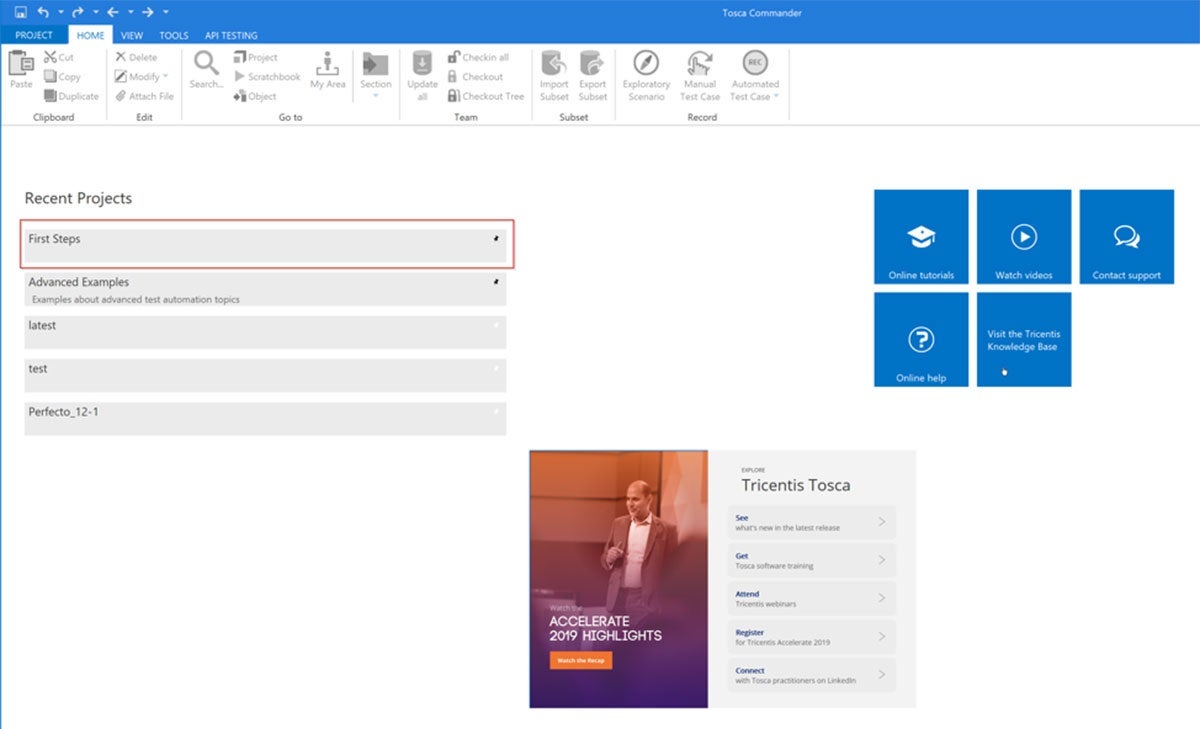Click Cut in the Clipboard group
1200x729 pixels.
[59, 58]
